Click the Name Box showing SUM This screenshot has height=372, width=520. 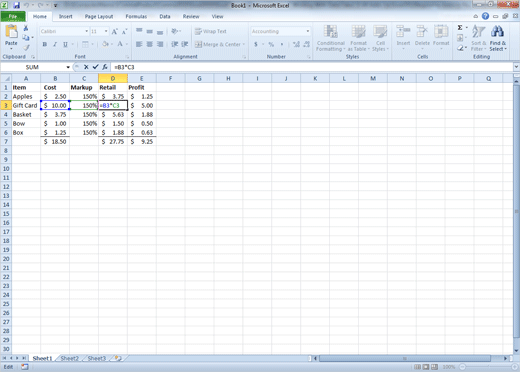point(33,67)
